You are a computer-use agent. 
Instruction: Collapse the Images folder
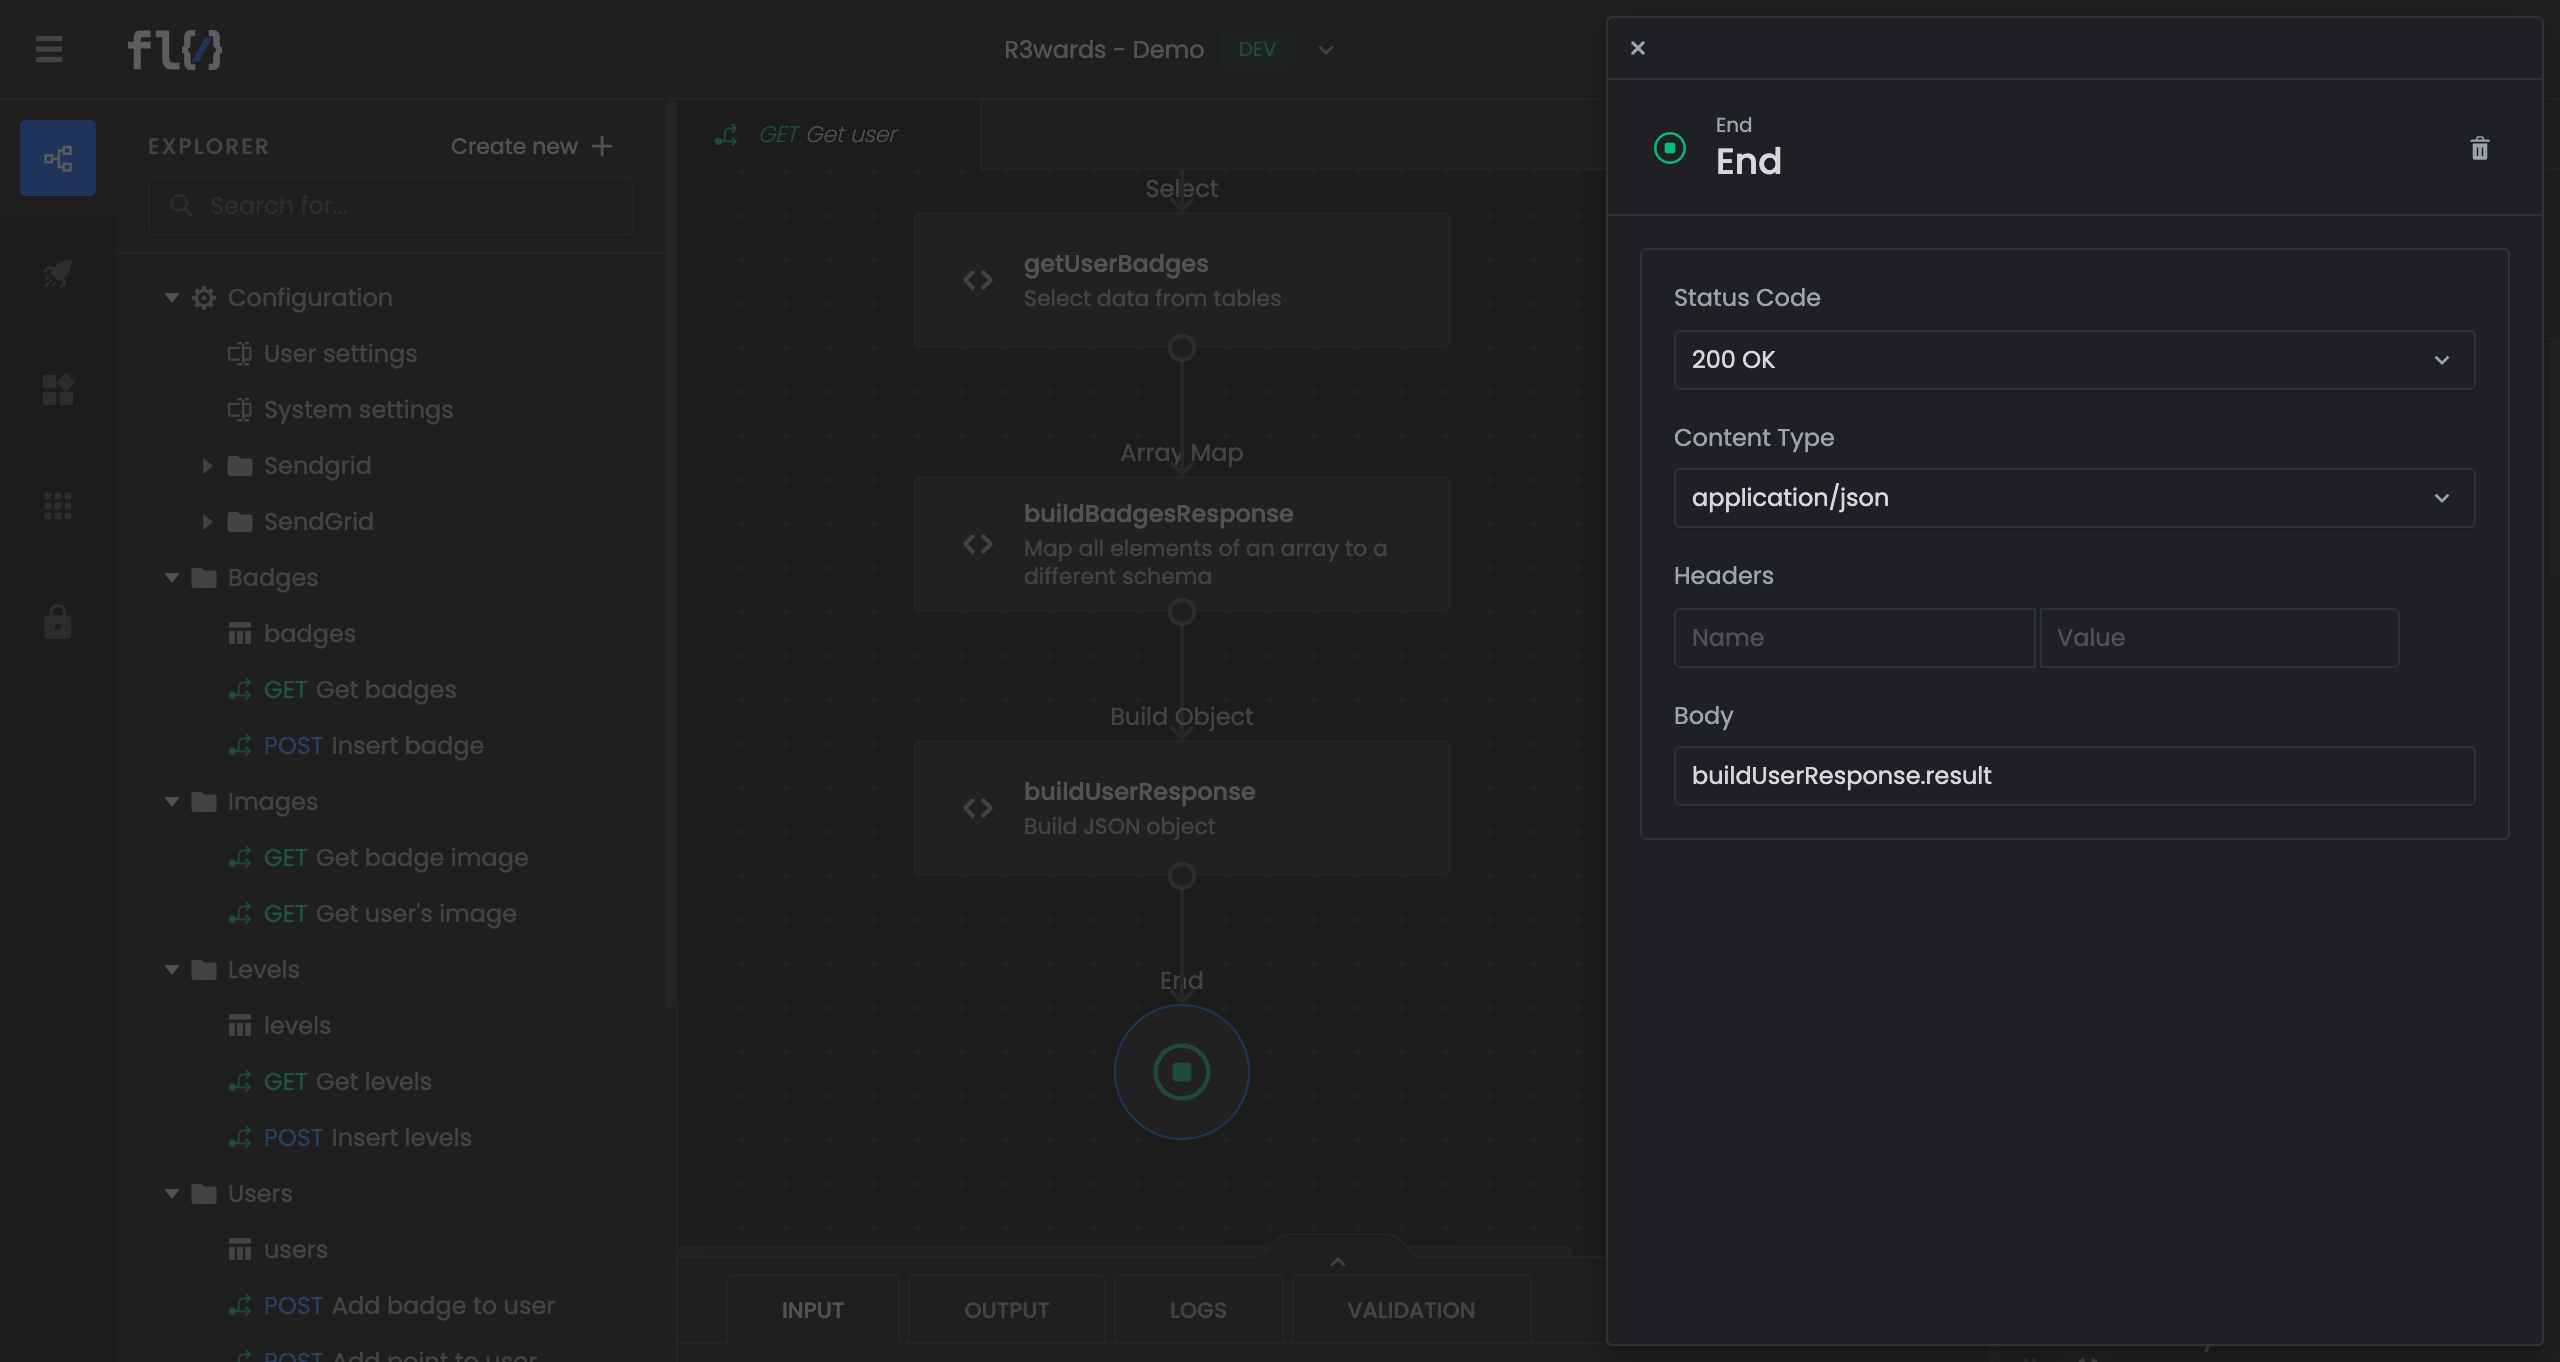(x=172, y=802)
